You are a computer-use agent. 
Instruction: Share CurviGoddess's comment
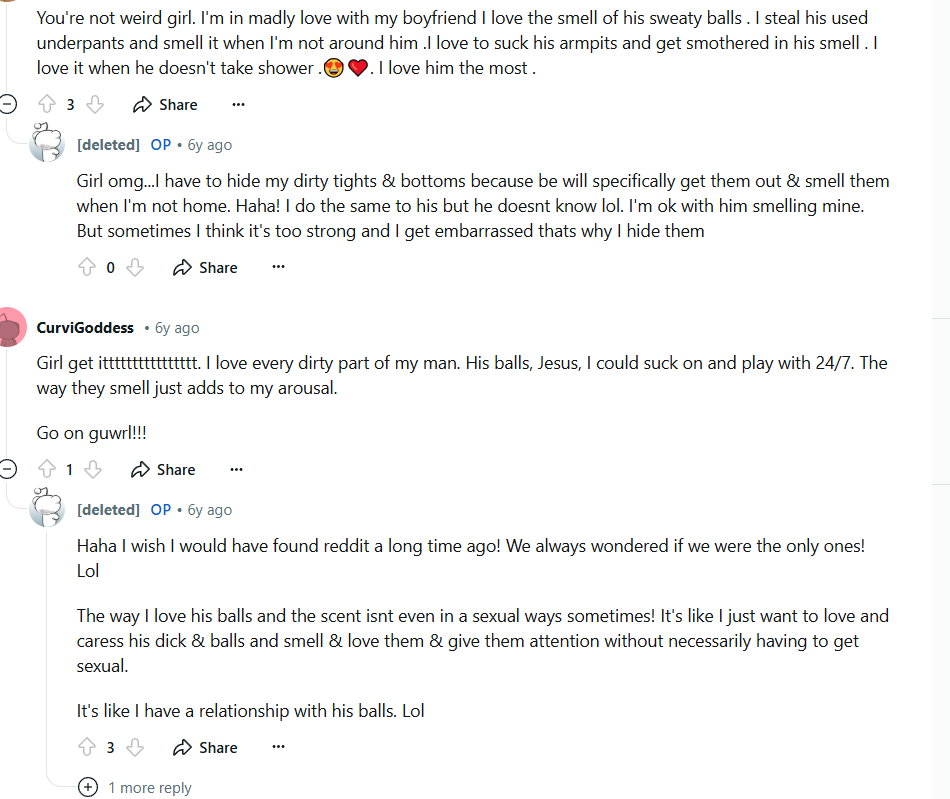click(x=163, y=469)
